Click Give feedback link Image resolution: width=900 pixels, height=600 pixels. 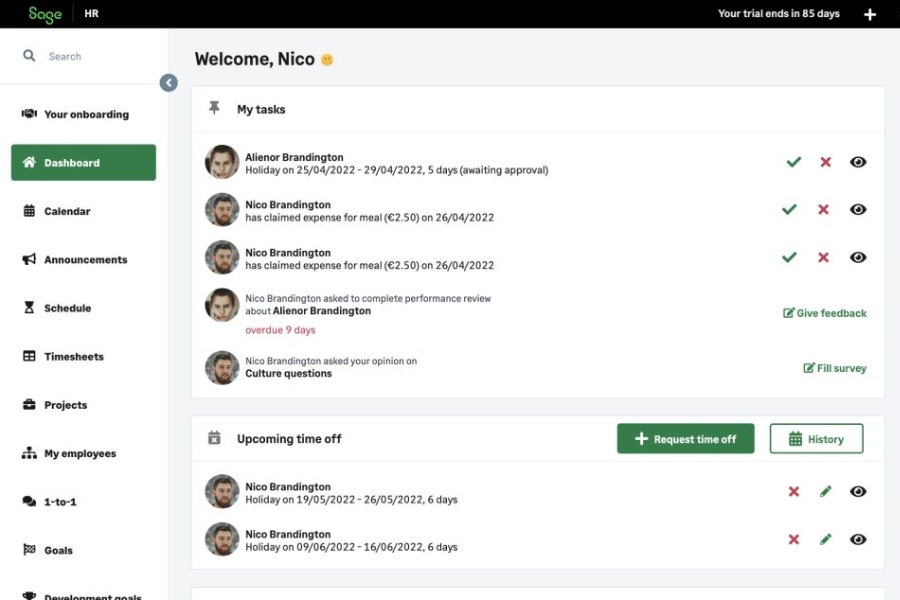pos(825,313)
